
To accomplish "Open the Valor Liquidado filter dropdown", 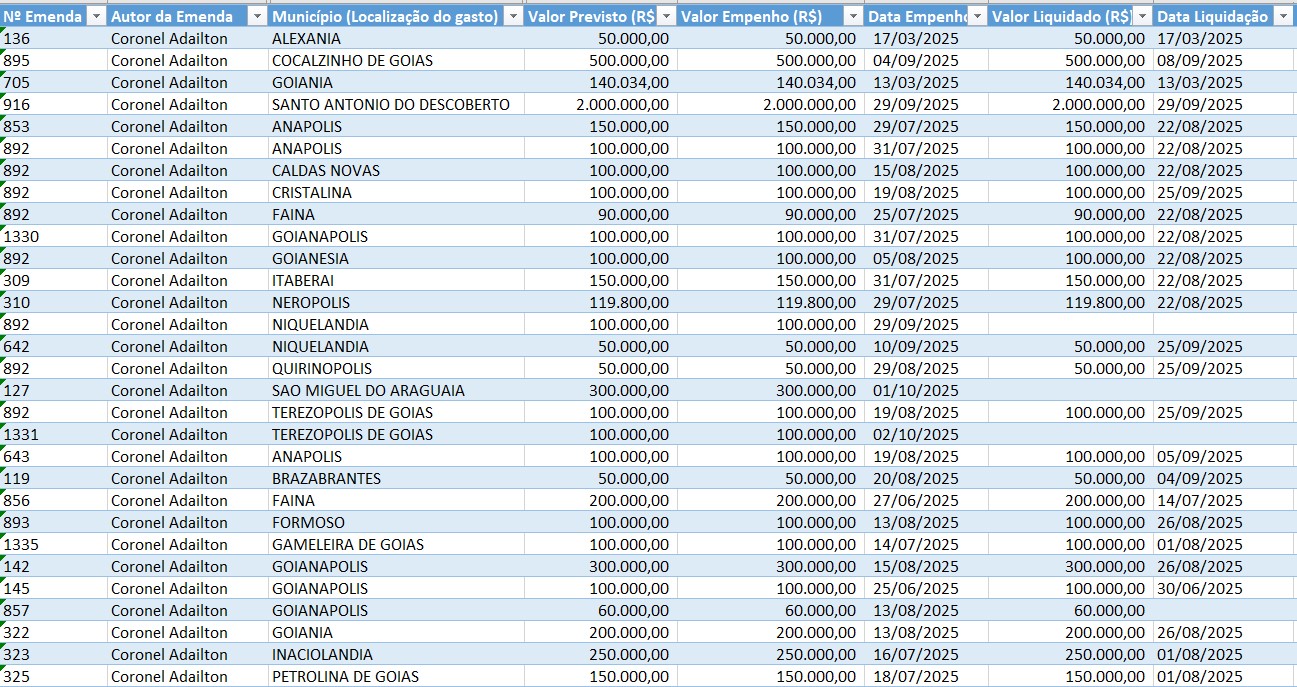I will 1142,17.
